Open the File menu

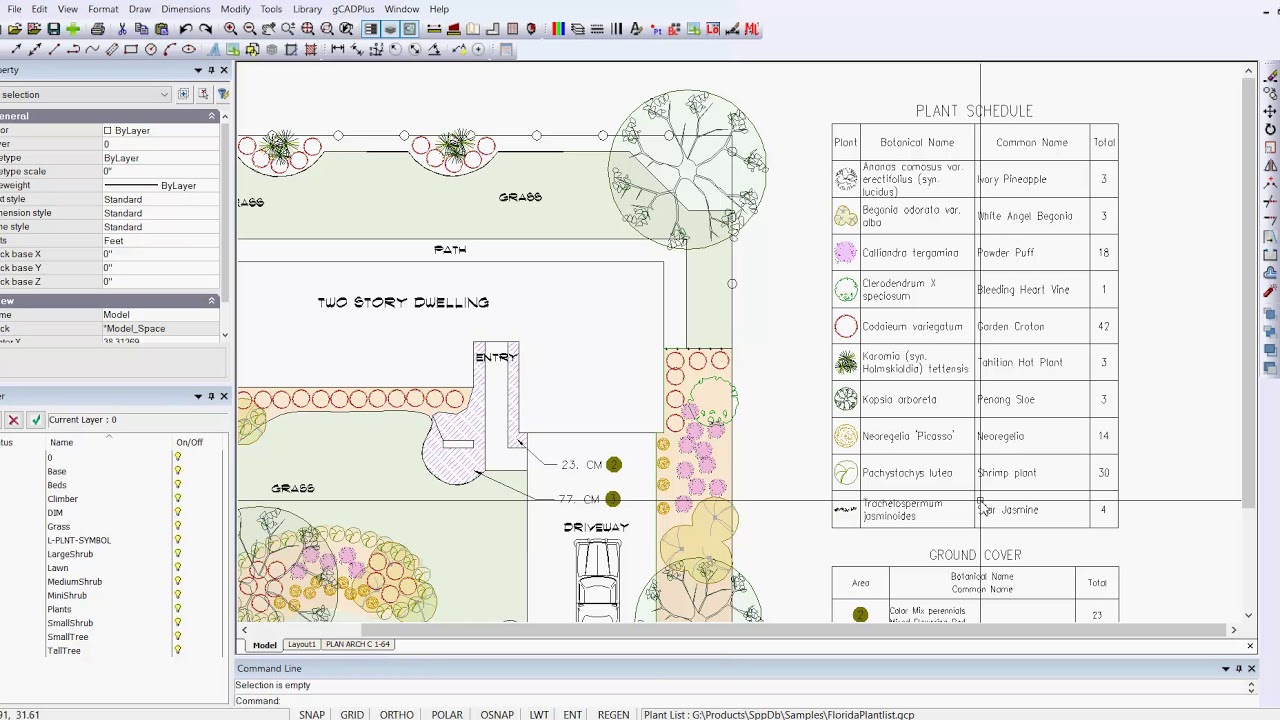(15, 9)
